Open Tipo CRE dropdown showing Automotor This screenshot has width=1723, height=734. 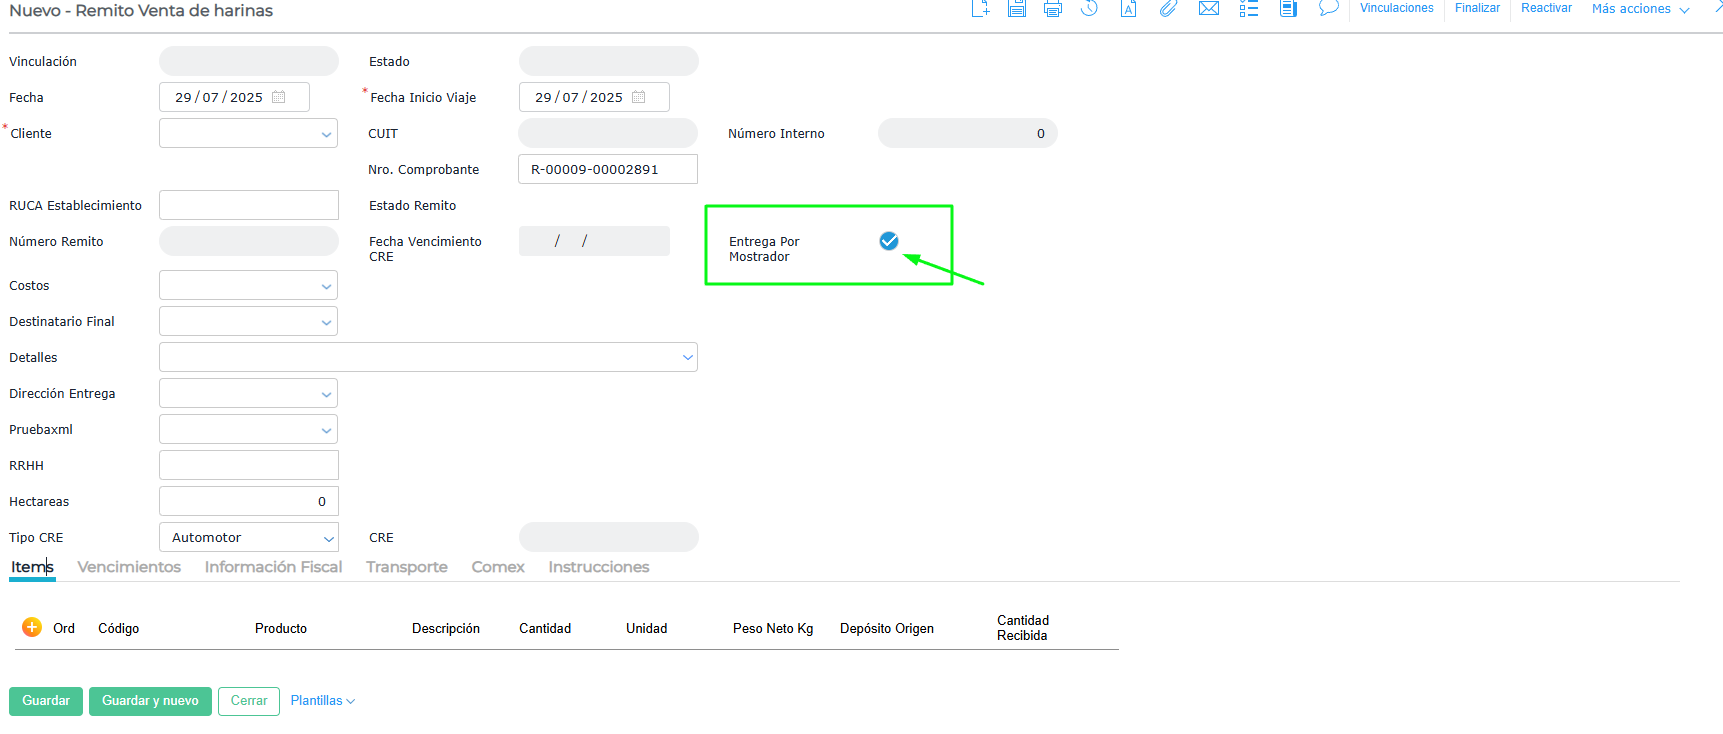coord(249,537)
